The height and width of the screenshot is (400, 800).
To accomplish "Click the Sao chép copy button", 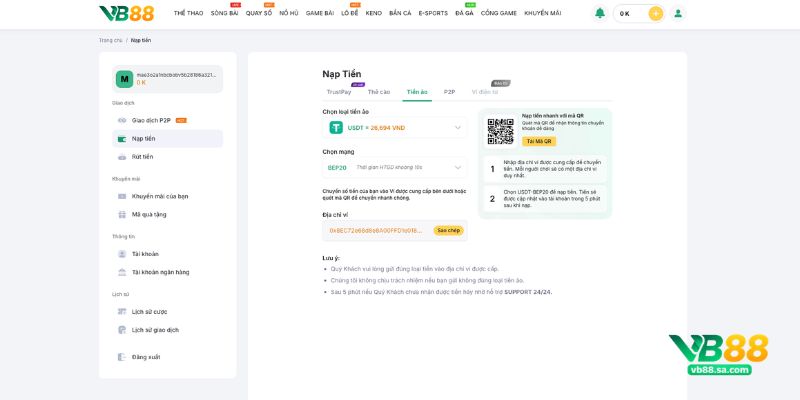I will tap(448, 231).
